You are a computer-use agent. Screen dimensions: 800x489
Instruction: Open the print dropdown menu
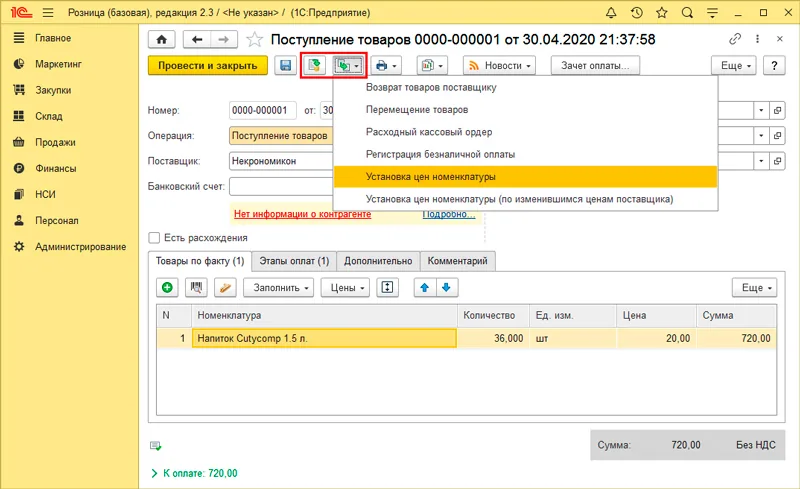pos(385,65)
